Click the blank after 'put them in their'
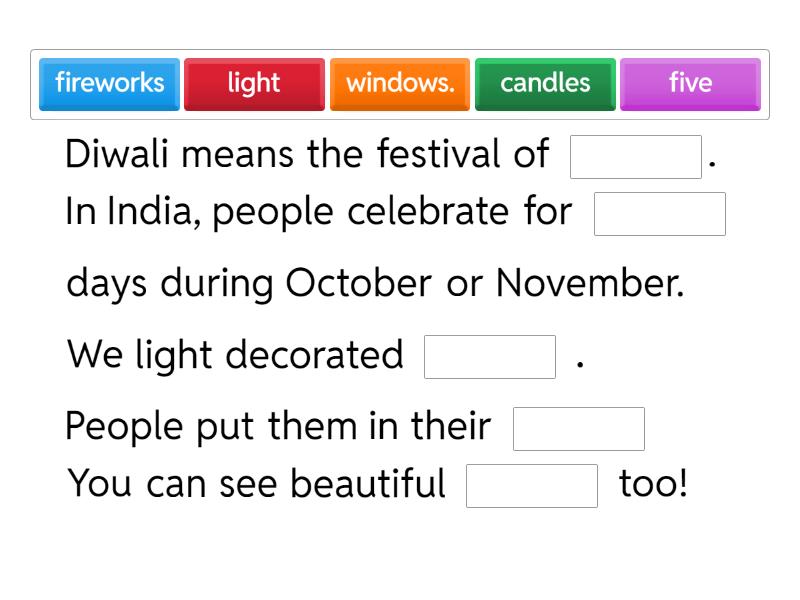The width and height of the screenshot is (800, 600). (578, 428)
